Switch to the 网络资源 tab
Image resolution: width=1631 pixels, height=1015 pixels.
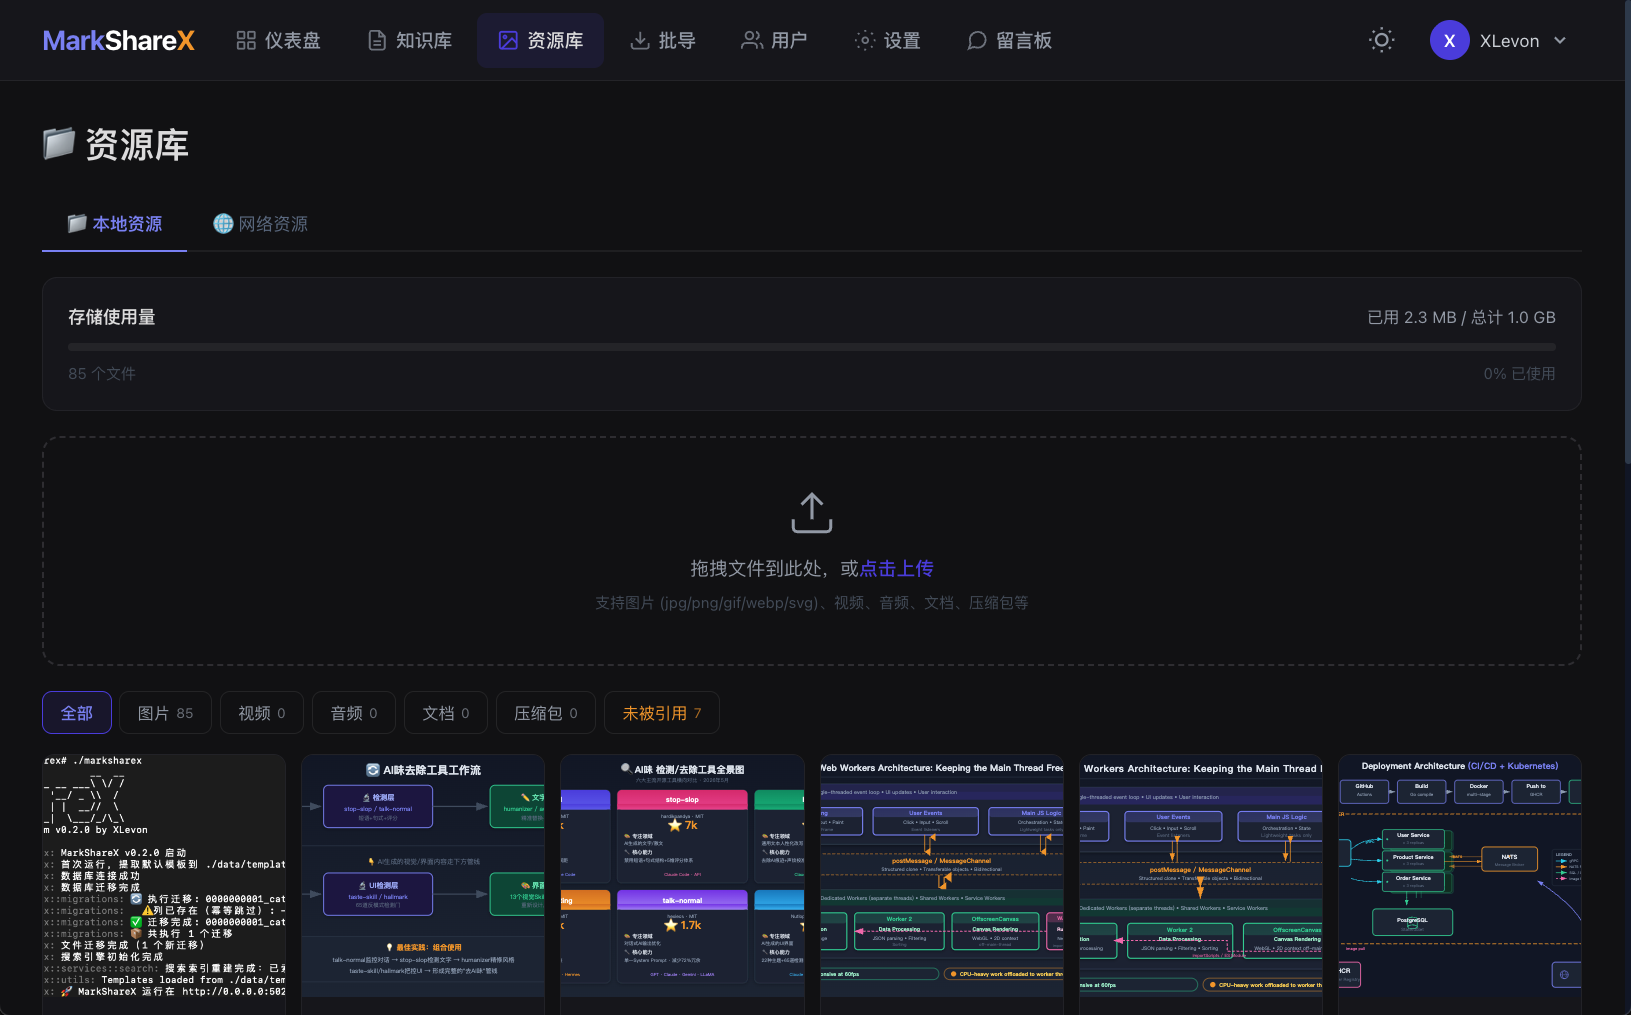tap(260, 224)
